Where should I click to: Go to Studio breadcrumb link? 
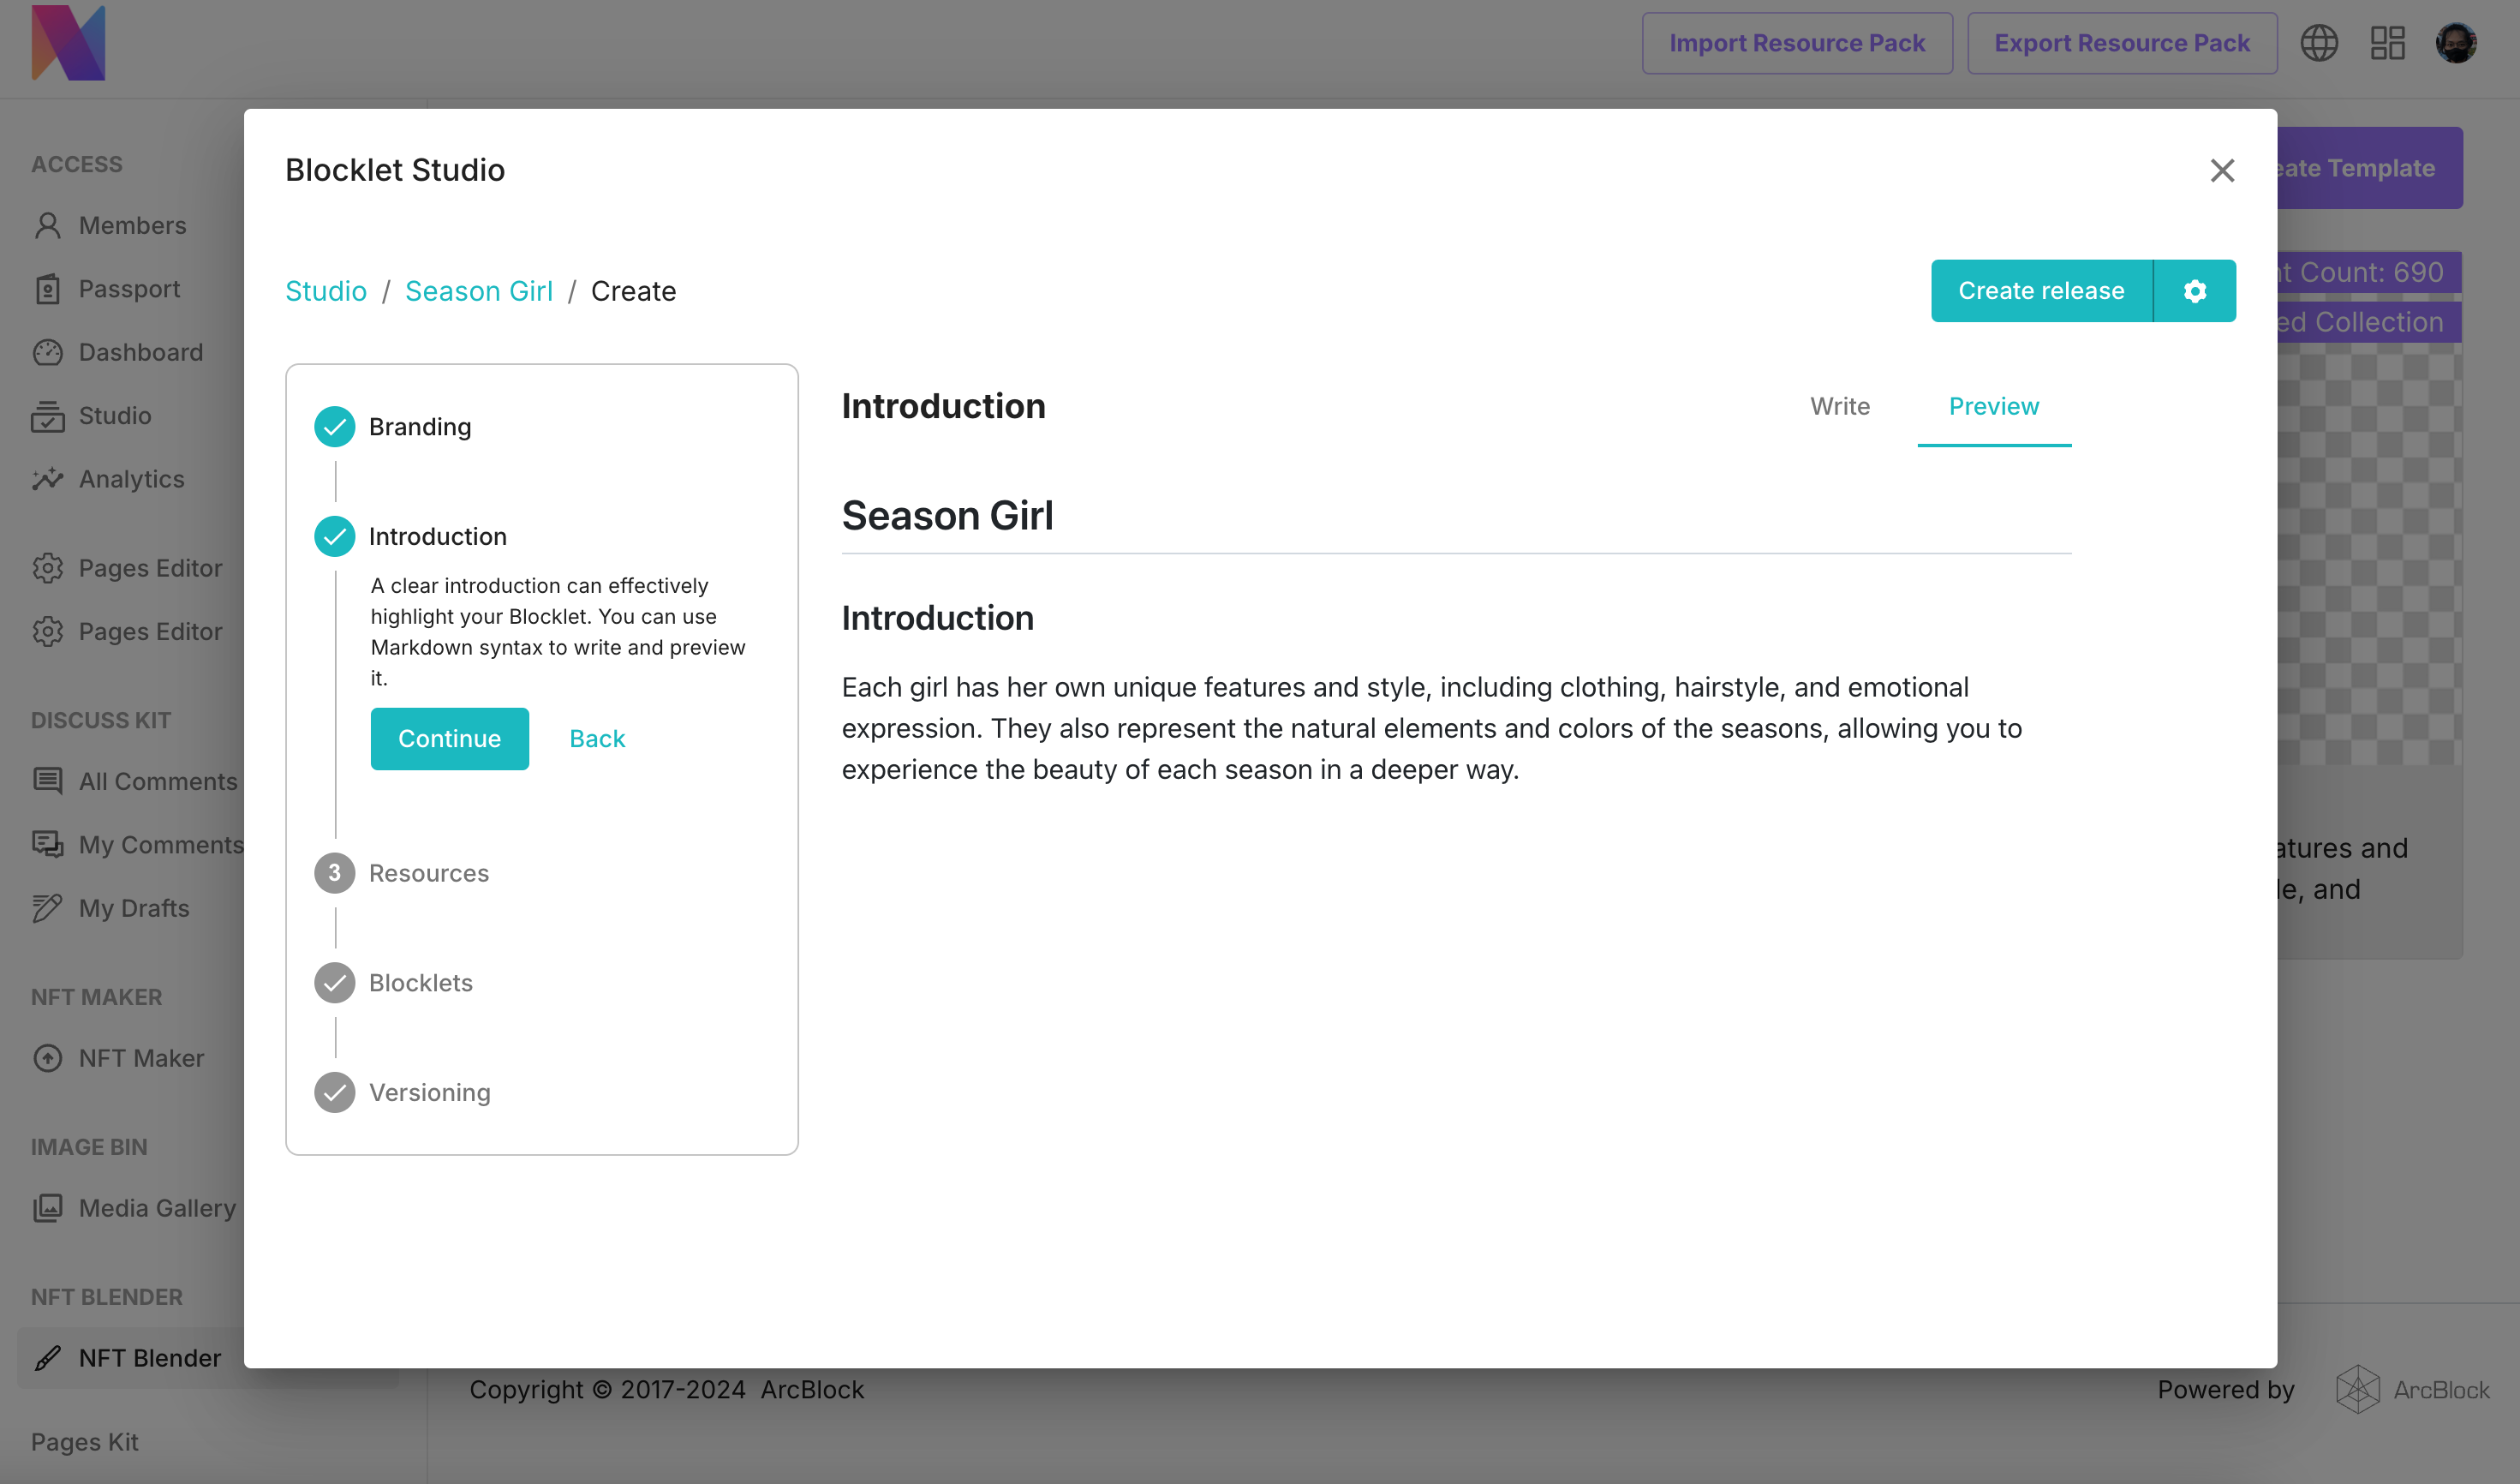pyautogui.click(x=326, y=291)
